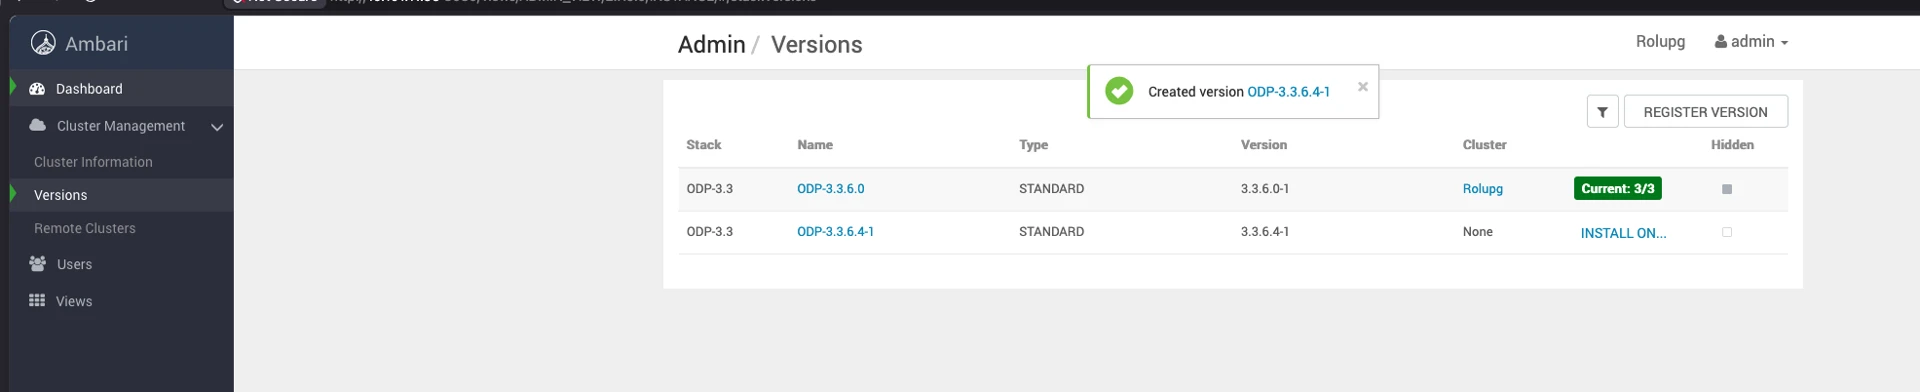1920x392 pixels.
Task: Dismiss the Created version notification
Action: pyautogui.click(x=1363, y=87)
